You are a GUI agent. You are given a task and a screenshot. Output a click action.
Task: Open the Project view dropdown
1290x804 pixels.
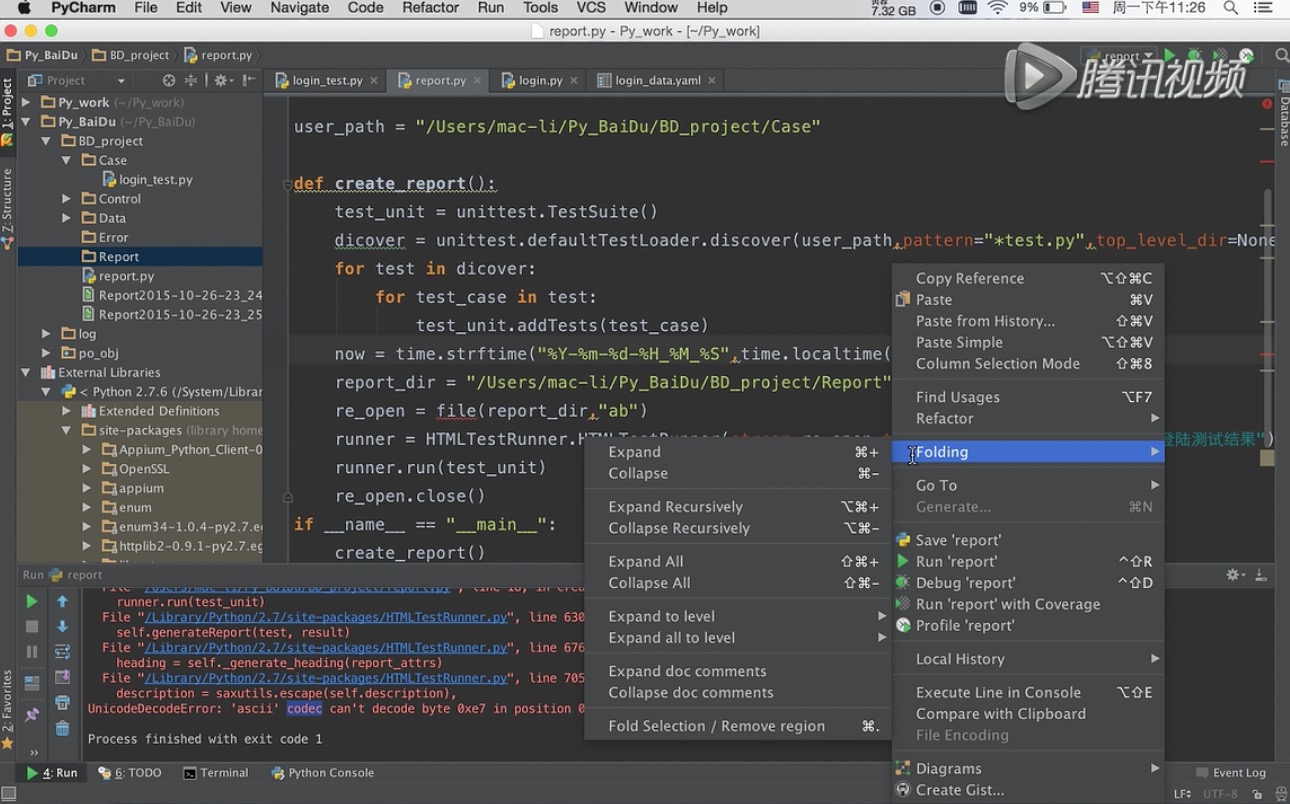(121, 80)
